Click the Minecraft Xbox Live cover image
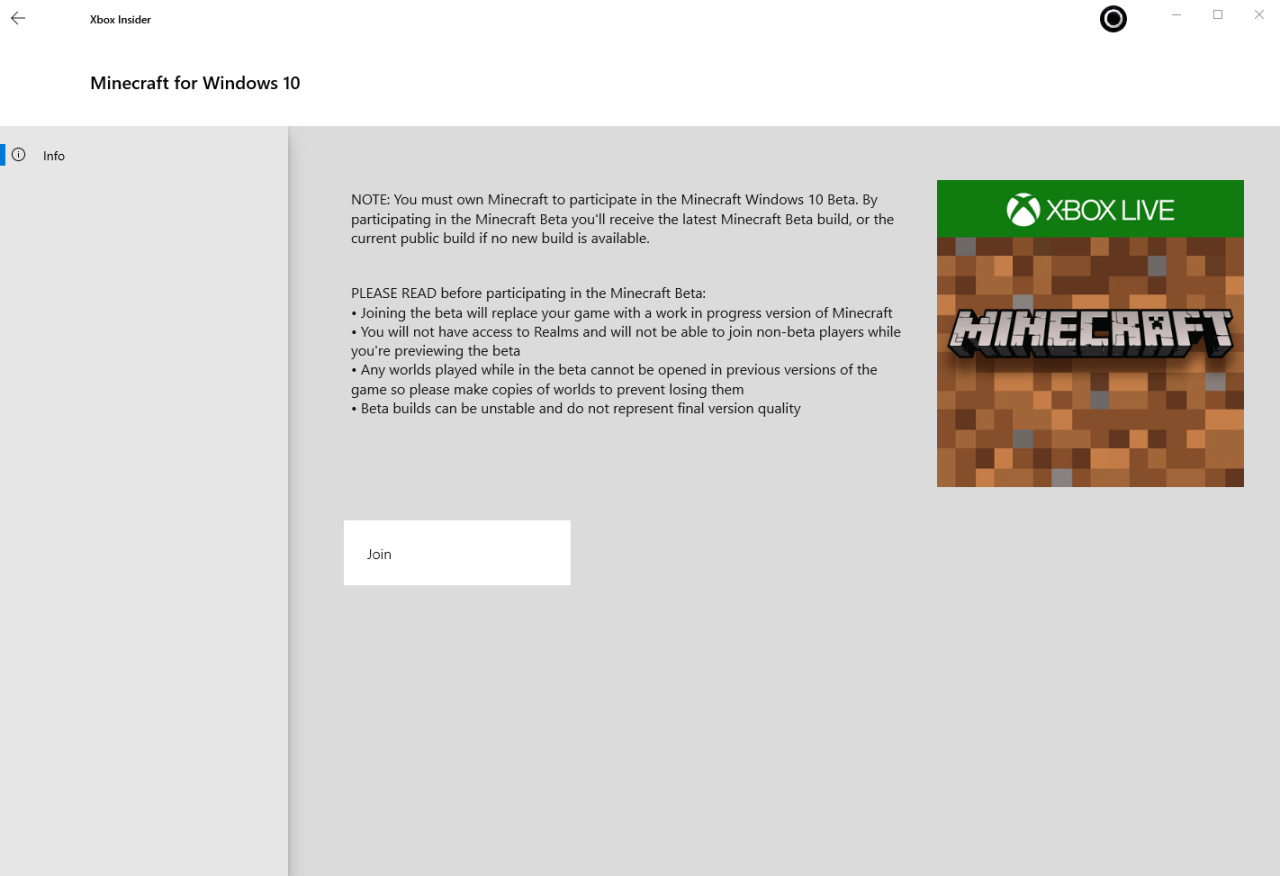 pos(1090,333)
